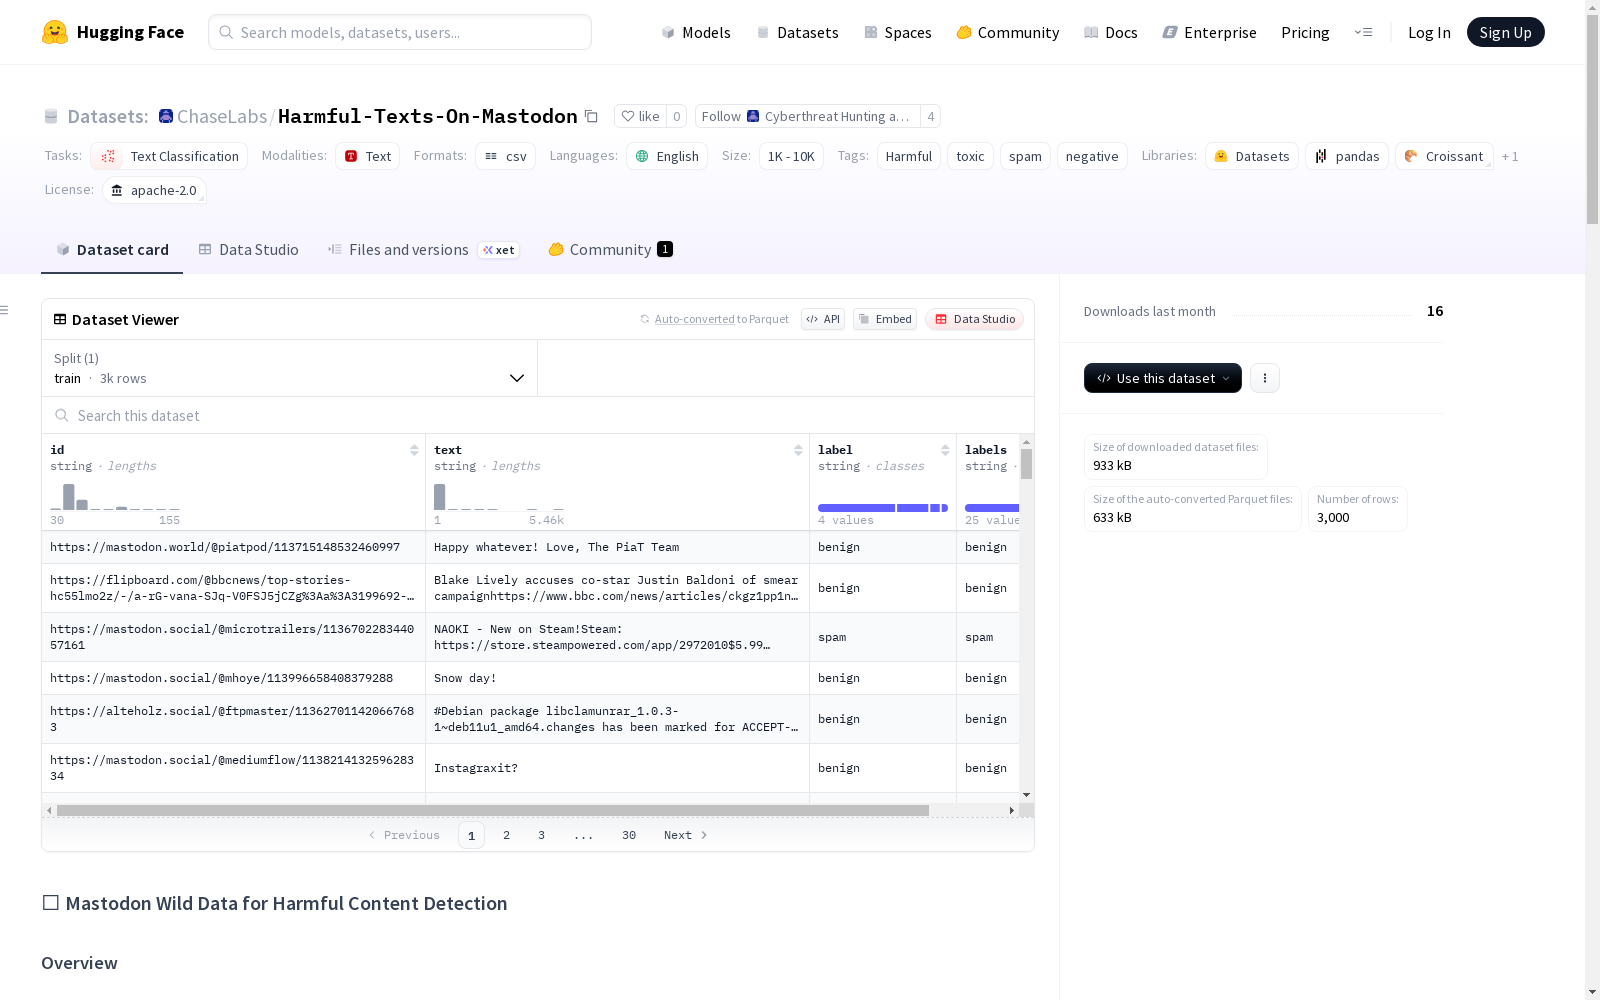Screen dimensions: 1600x1000
Task: Copy the dataset name with the copy icon
Action: (x=591, y=116)
